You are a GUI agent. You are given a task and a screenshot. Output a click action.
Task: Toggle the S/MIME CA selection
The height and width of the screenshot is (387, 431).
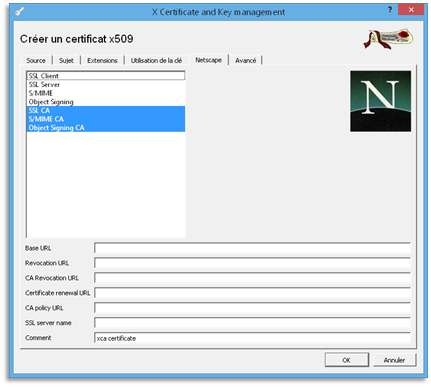tap(106, 119)
